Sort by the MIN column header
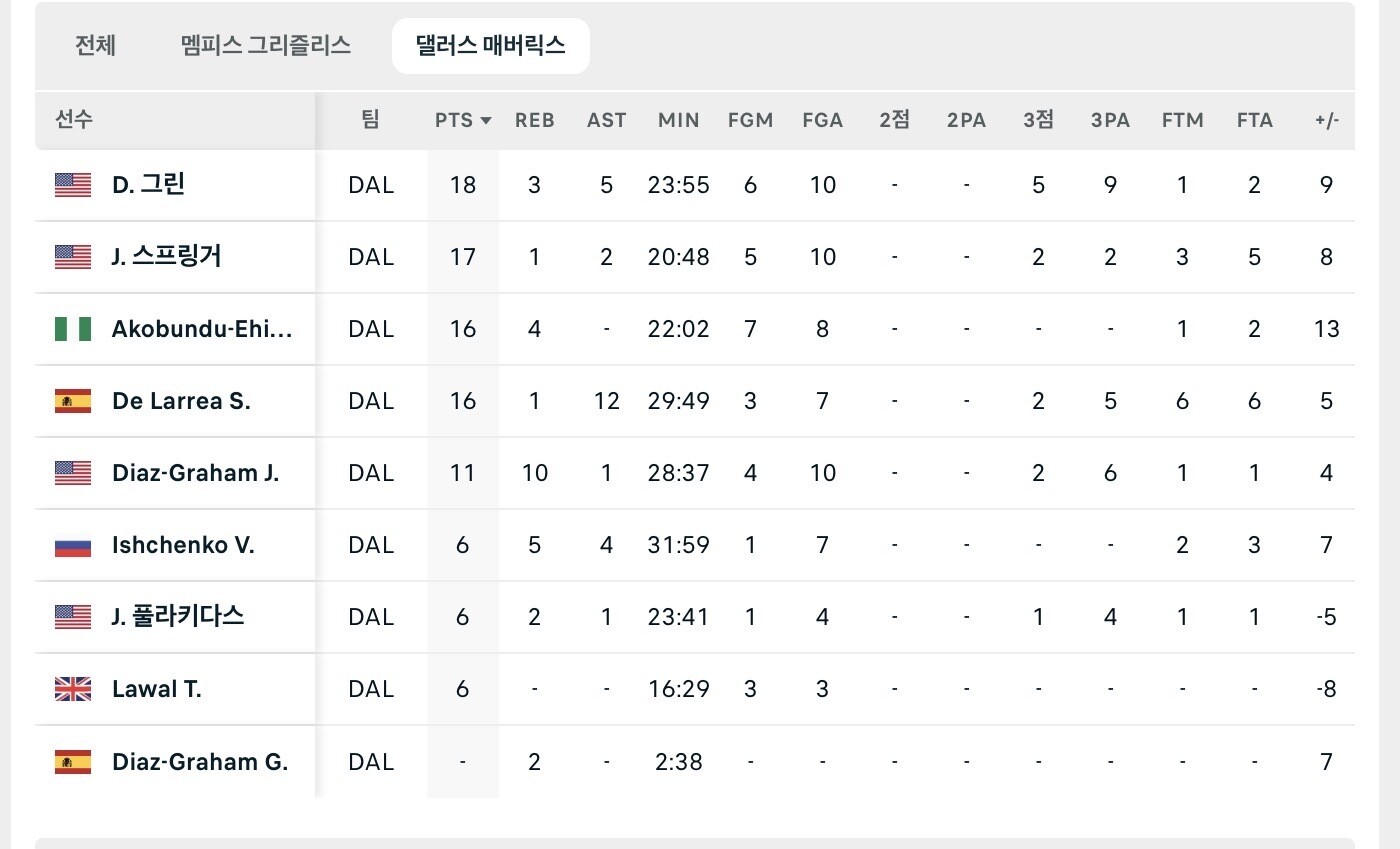 coord(679,120)
